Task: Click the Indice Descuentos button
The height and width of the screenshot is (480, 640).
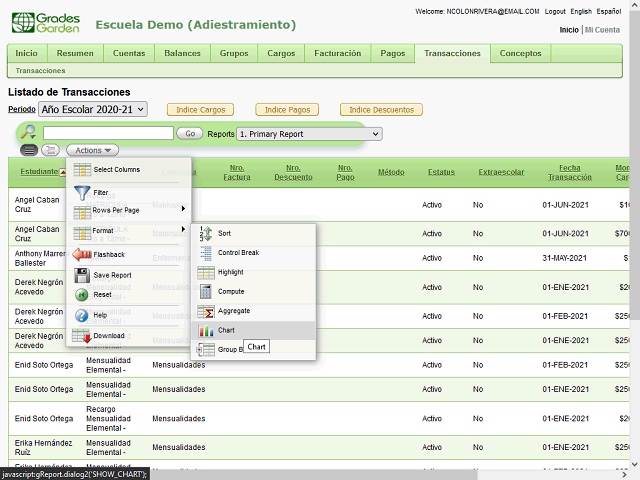Action: [381, 110]
